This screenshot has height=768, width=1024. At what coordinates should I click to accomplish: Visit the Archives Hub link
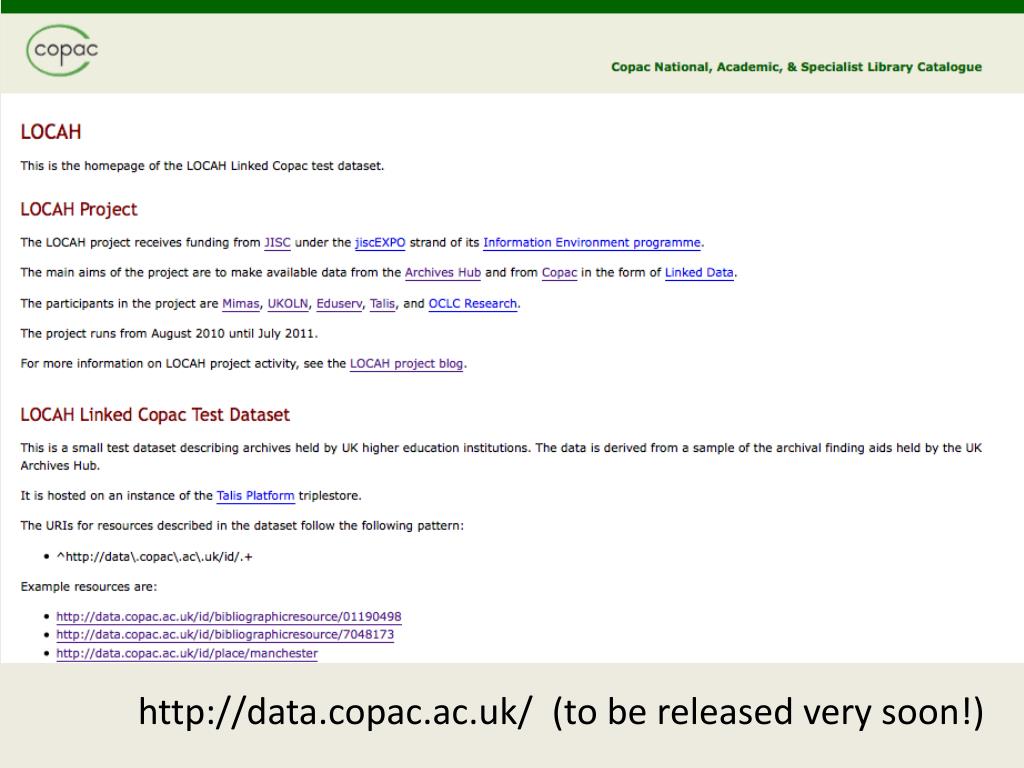pyautogui.click(x=443, y=273)
